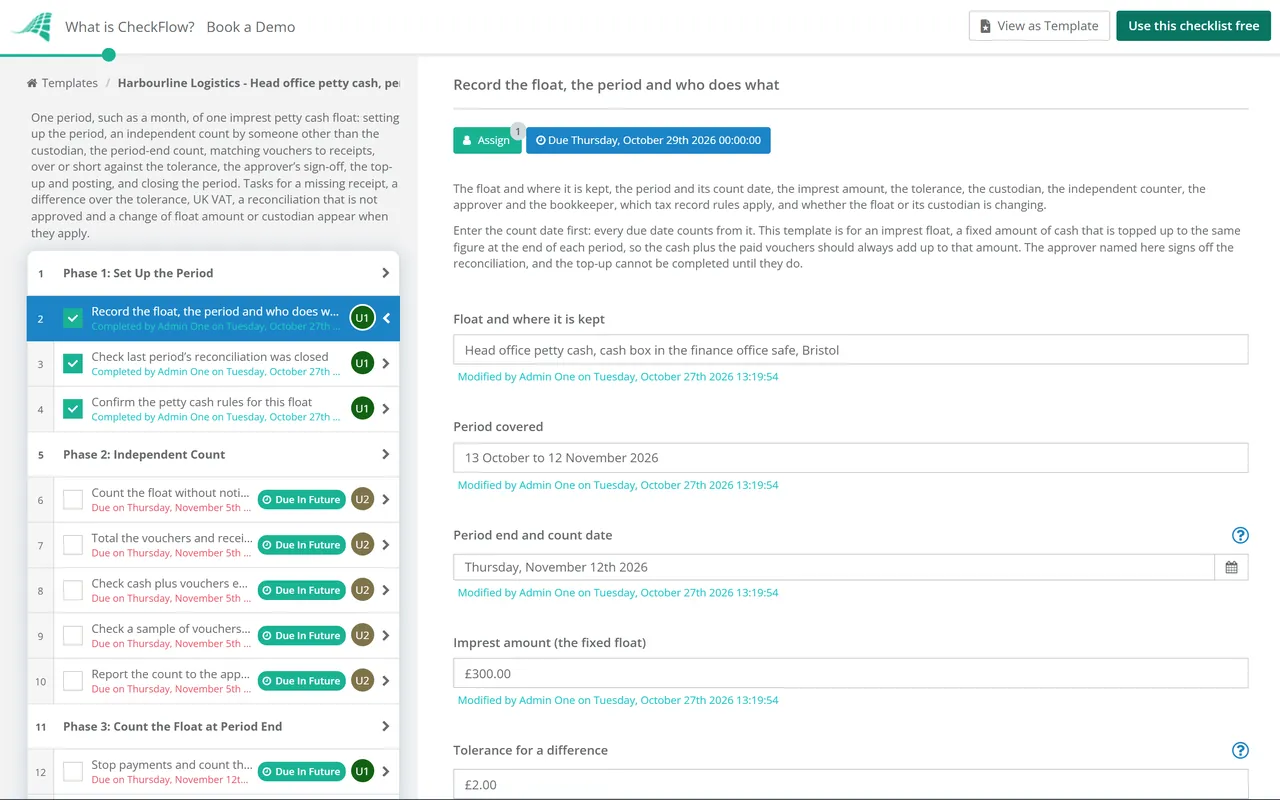Uncheck 'Confirm the petty cash rules for this float'
The height and width of the screenshot is (800, 1280).
pos(73,408)
